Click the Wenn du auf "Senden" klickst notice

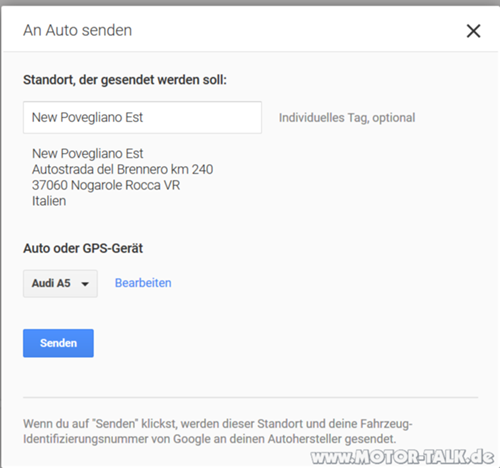[218, 424]
